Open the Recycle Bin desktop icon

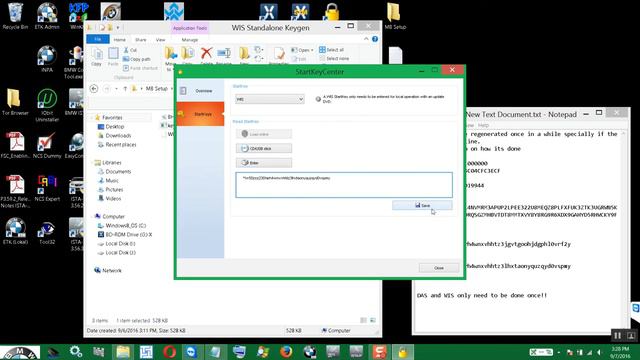click(x=15, y=17)
